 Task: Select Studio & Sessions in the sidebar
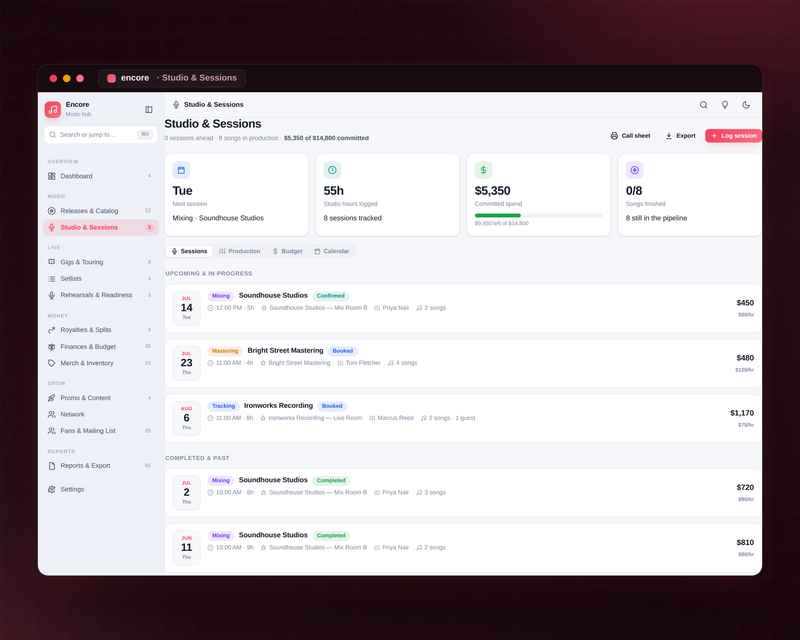pos(101,227)
